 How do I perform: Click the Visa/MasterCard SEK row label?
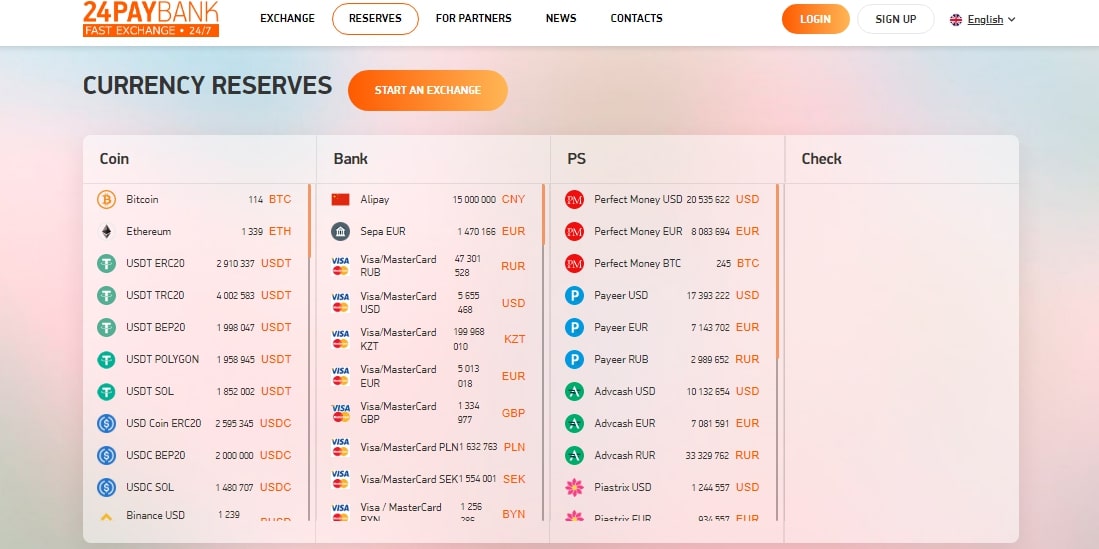pos(409,480)
